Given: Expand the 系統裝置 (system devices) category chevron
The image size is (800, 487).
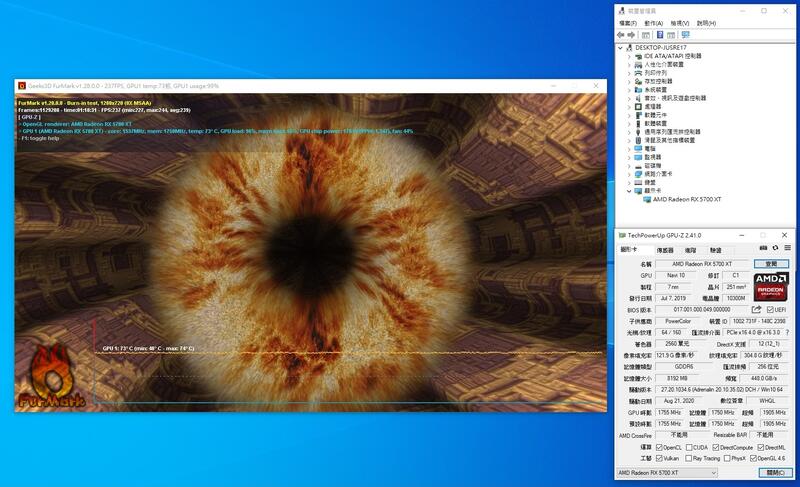Looking at the screenshot, I should [x=629, y=90].
